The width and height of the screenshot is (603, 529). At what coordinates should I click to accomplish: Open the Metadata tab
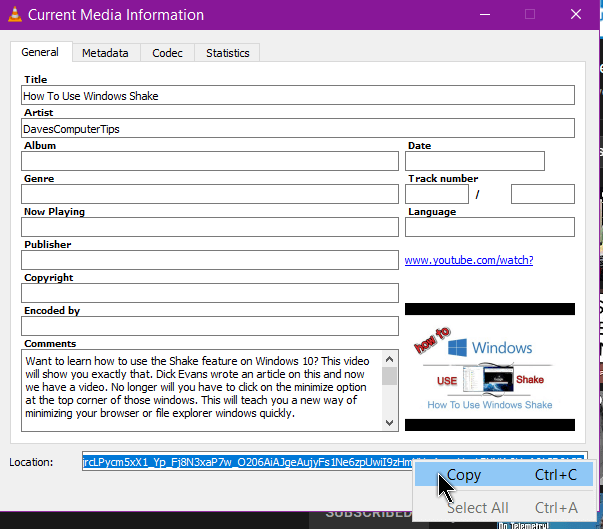click(x=105, y=53)
